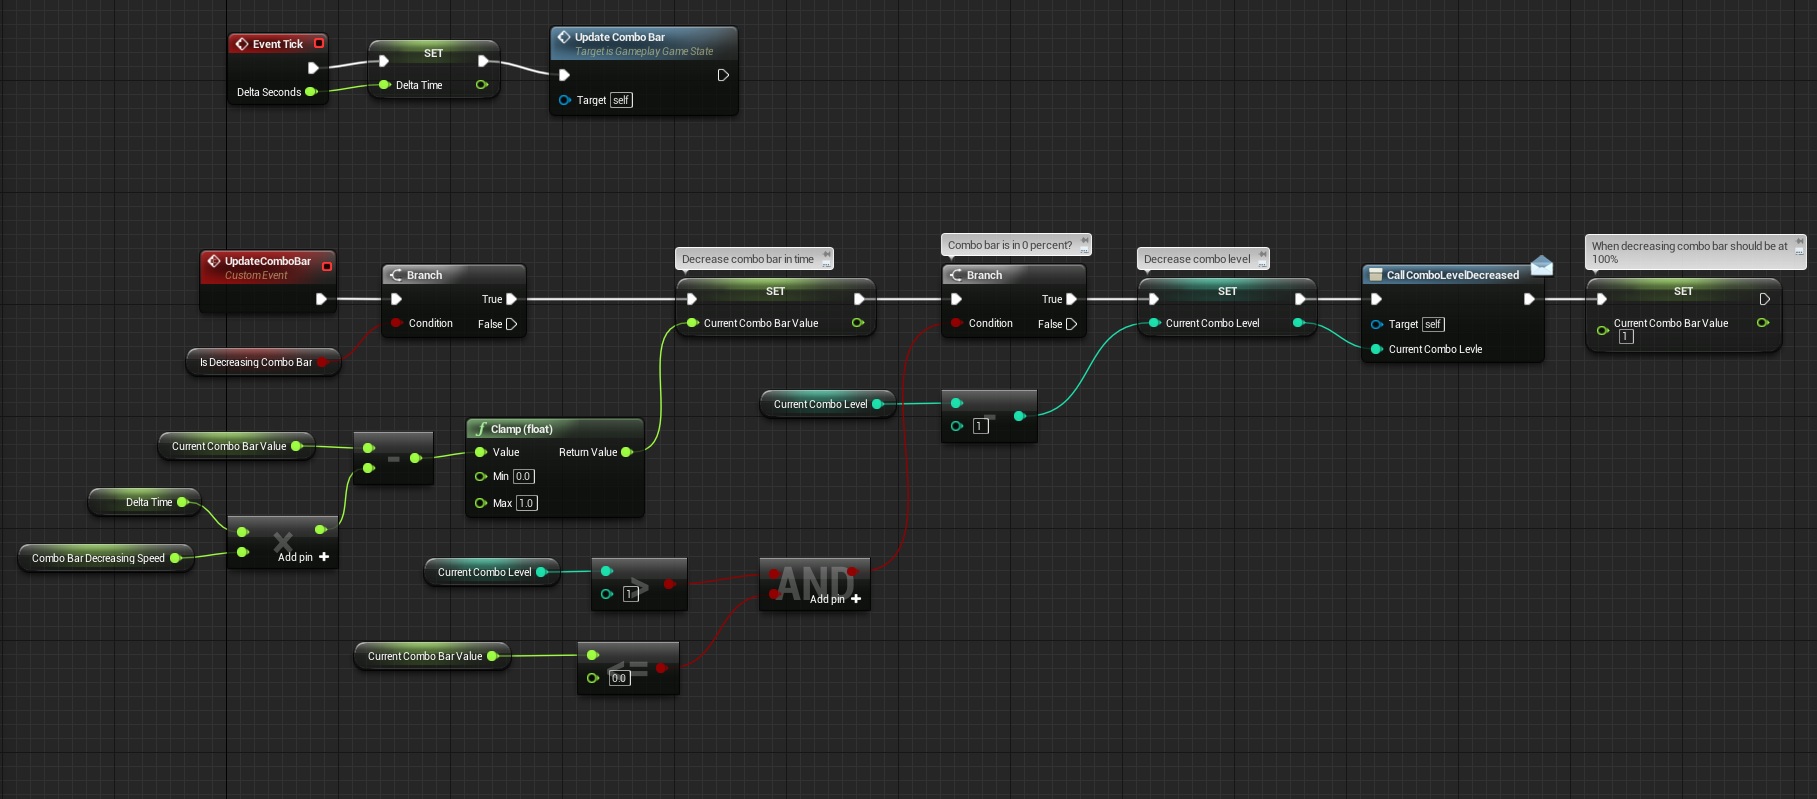Image resolution: width=1817 pixels, height=799 pixels.
Task: Edit the greater-than node's value field
Action: click(631, 594)
